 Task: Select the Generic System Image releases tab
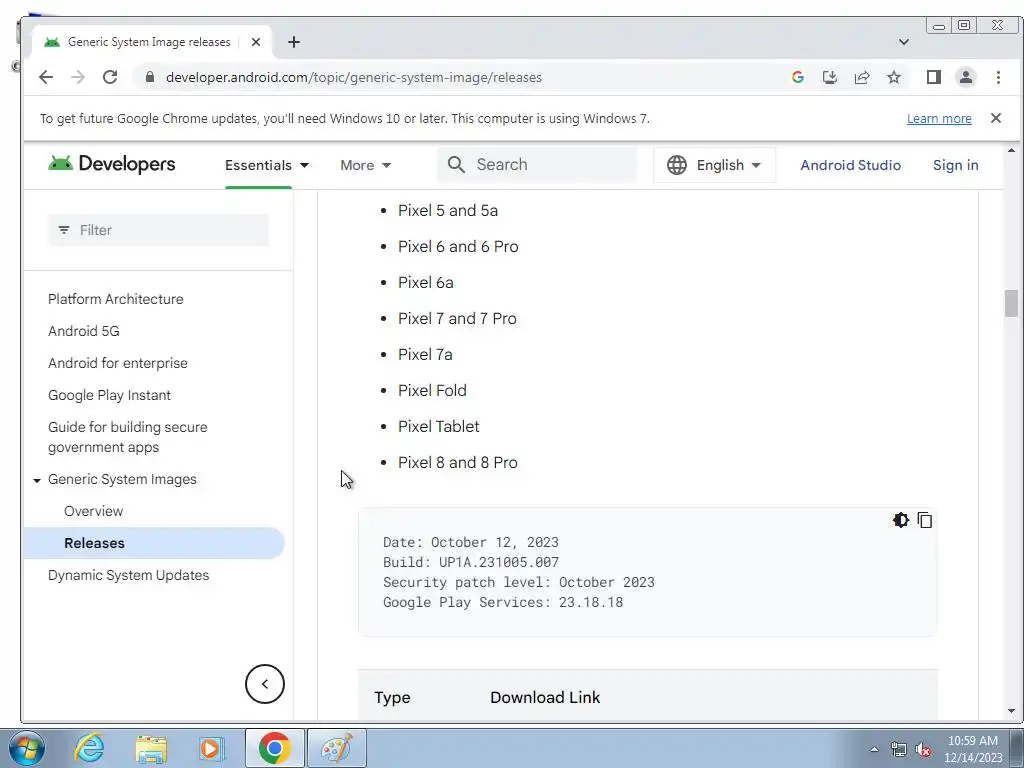pyautogui.click(x=151, y=42)
